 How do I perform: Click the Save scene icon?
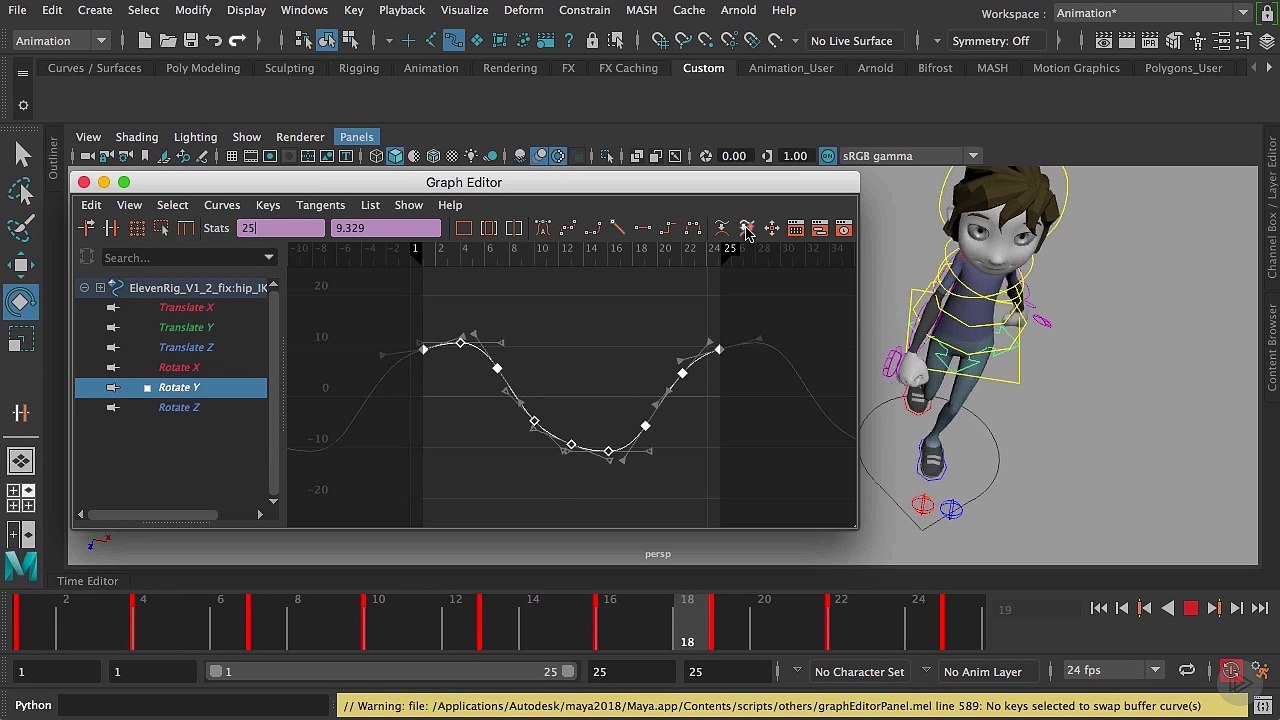(190, 41)
